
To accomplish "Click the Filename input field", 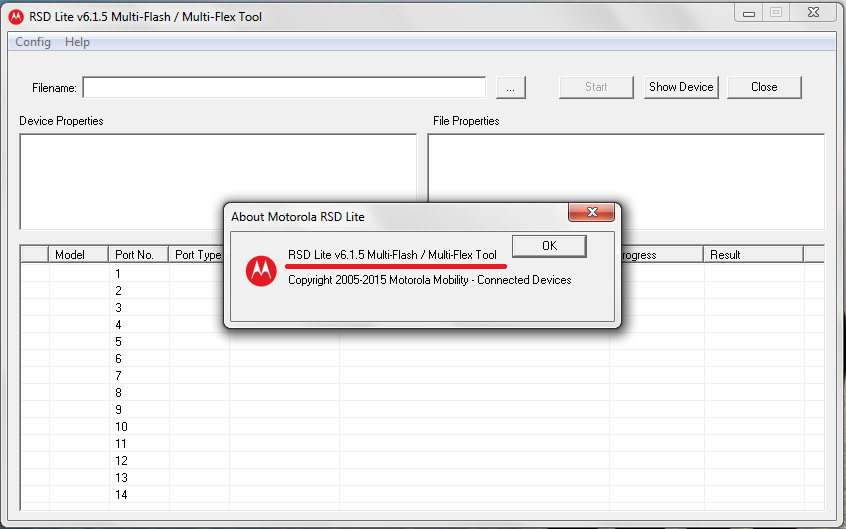I will 284,87.
